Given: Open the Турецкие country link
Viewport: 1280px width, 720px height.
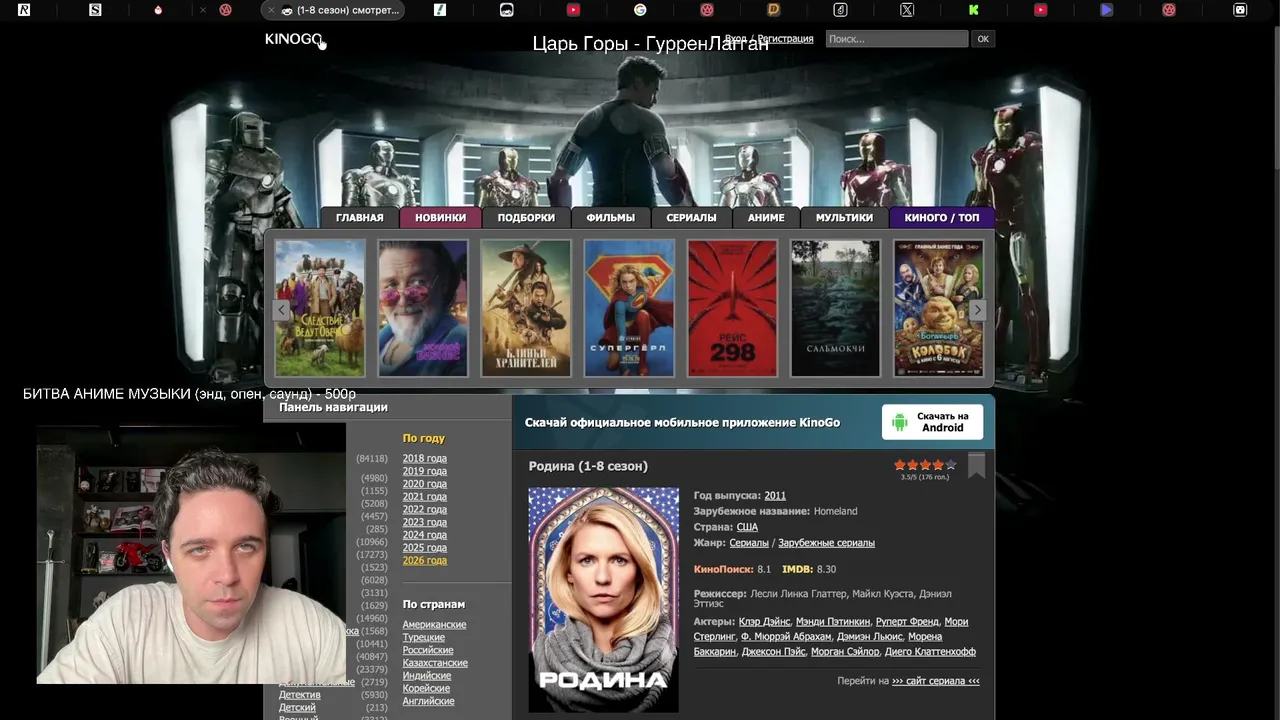Looking at the screenshot, I should (424, 637).
